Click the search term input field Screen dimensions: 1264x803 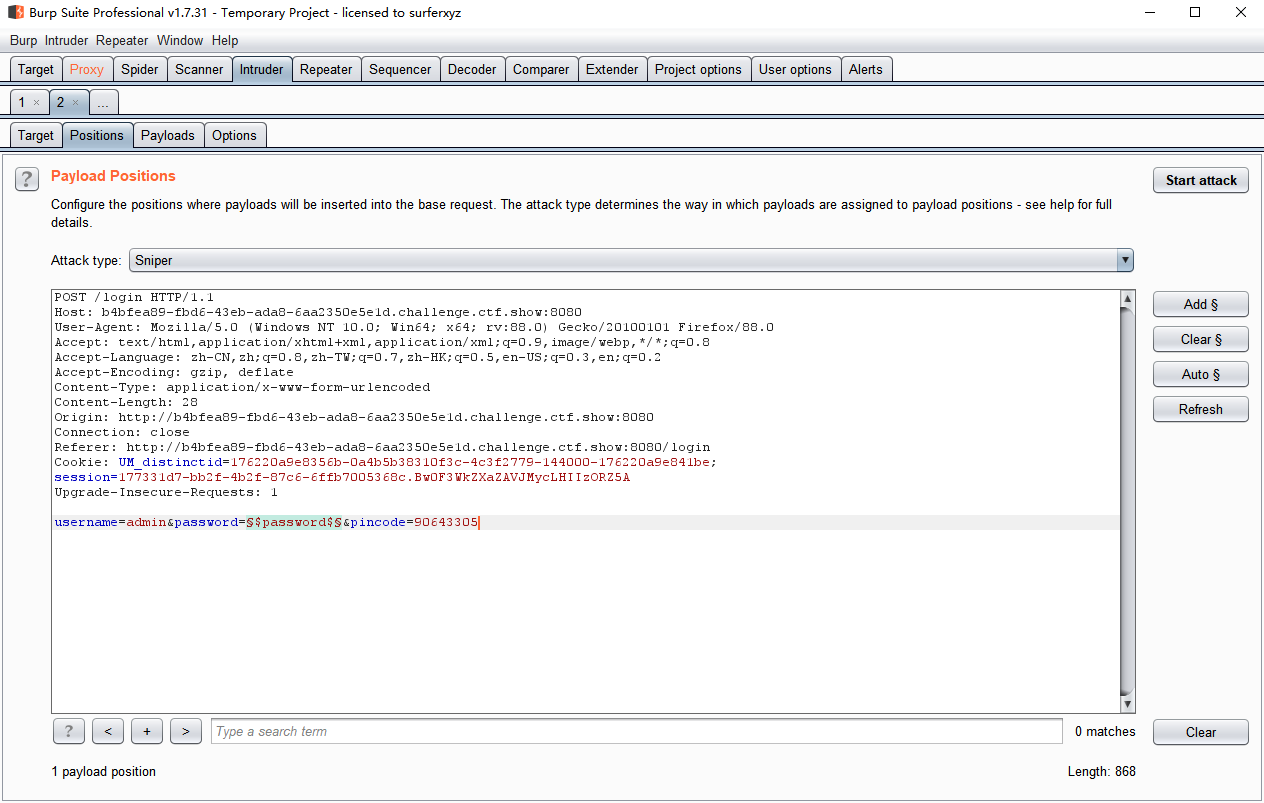[x=637, y=732]
